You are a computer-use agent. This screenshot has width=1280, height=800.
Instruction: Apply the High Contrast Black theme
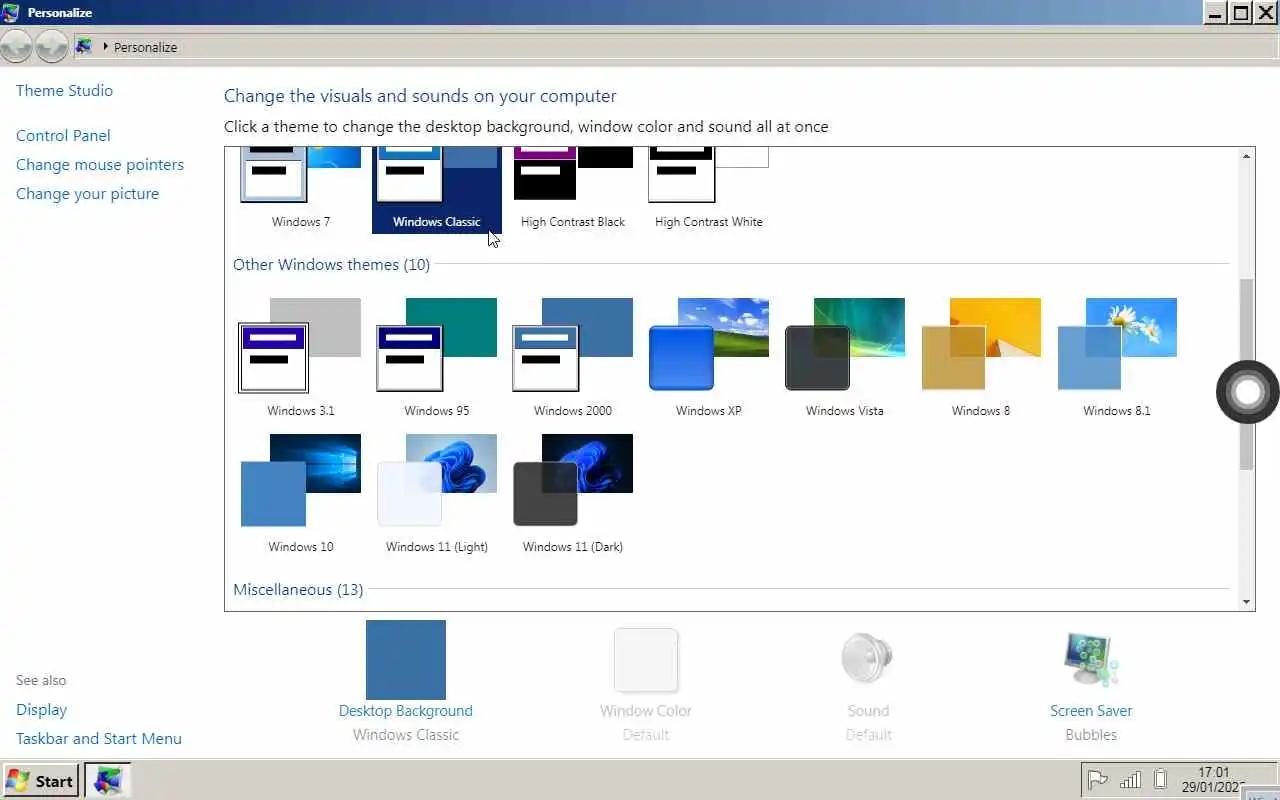tap(573, 189)
